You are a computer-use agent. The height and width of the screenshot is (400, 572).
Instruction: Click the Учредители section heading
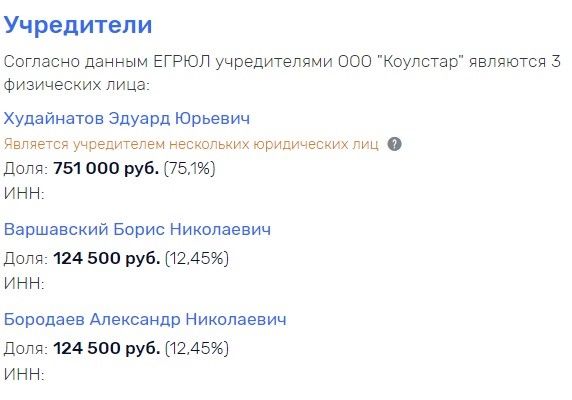click(x=78, y=25)
